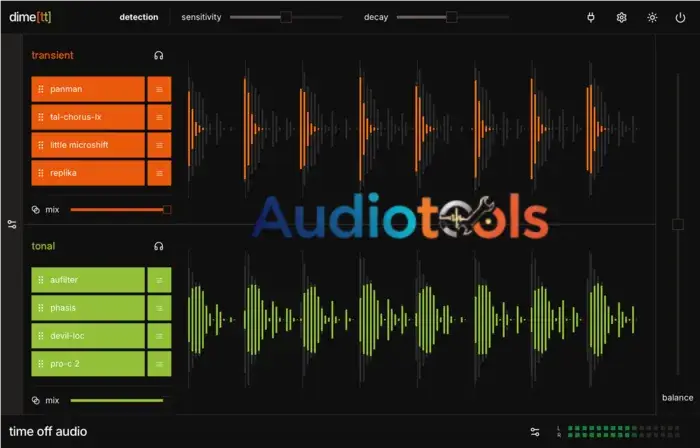Solo the tonal band with headphones icon
Viewport: 700px width, 448px height.
[x=158, y=246]
